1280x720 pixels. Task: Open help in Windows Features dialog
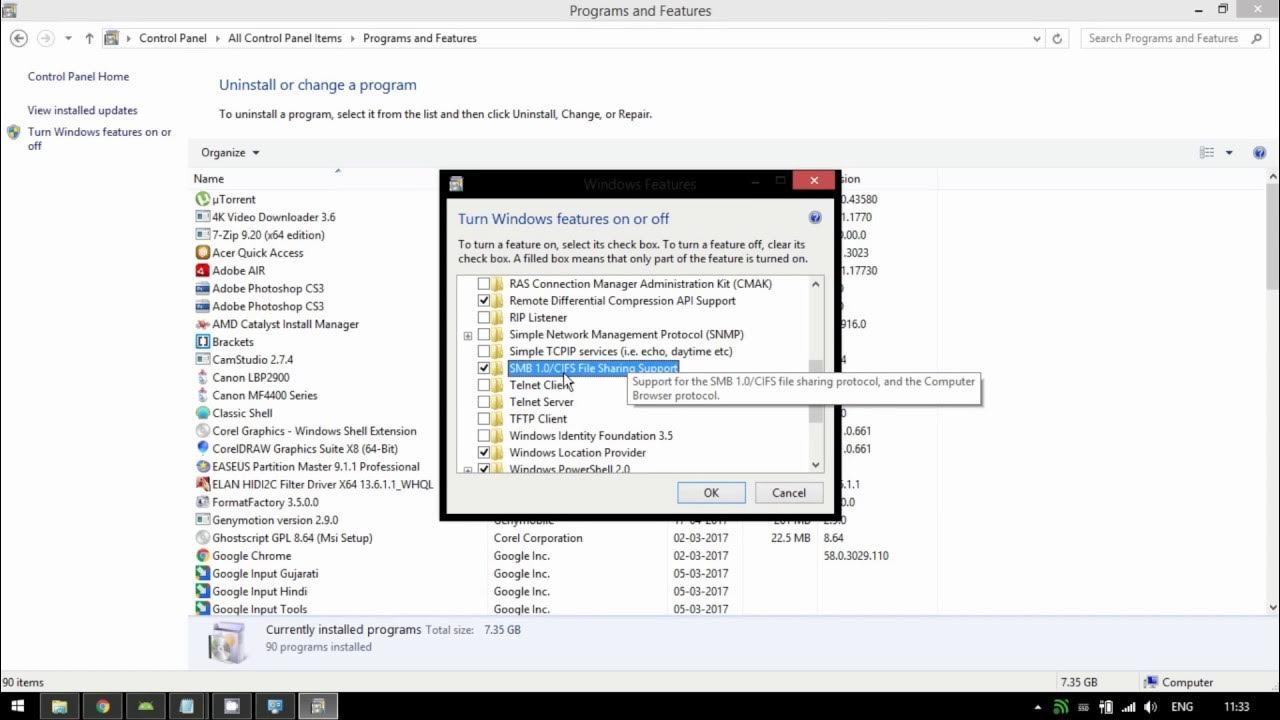tap(815, 218)
